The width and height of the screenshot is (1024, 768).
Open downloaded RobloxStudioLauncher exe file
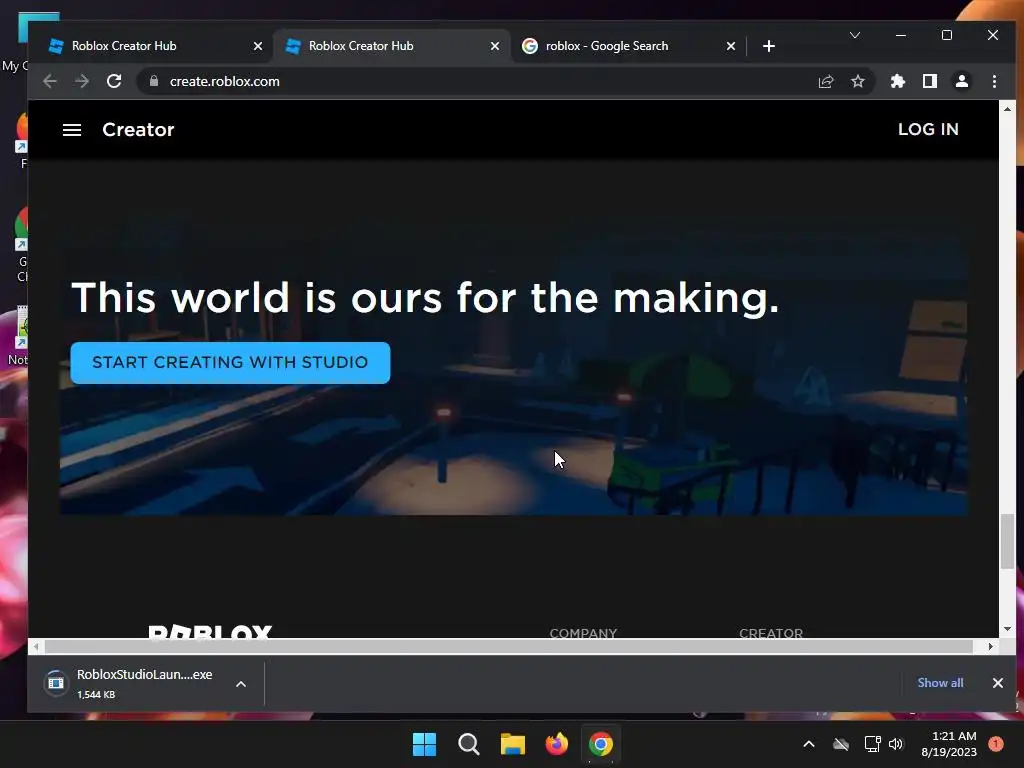pyautogui.click(x=144, y=683)
